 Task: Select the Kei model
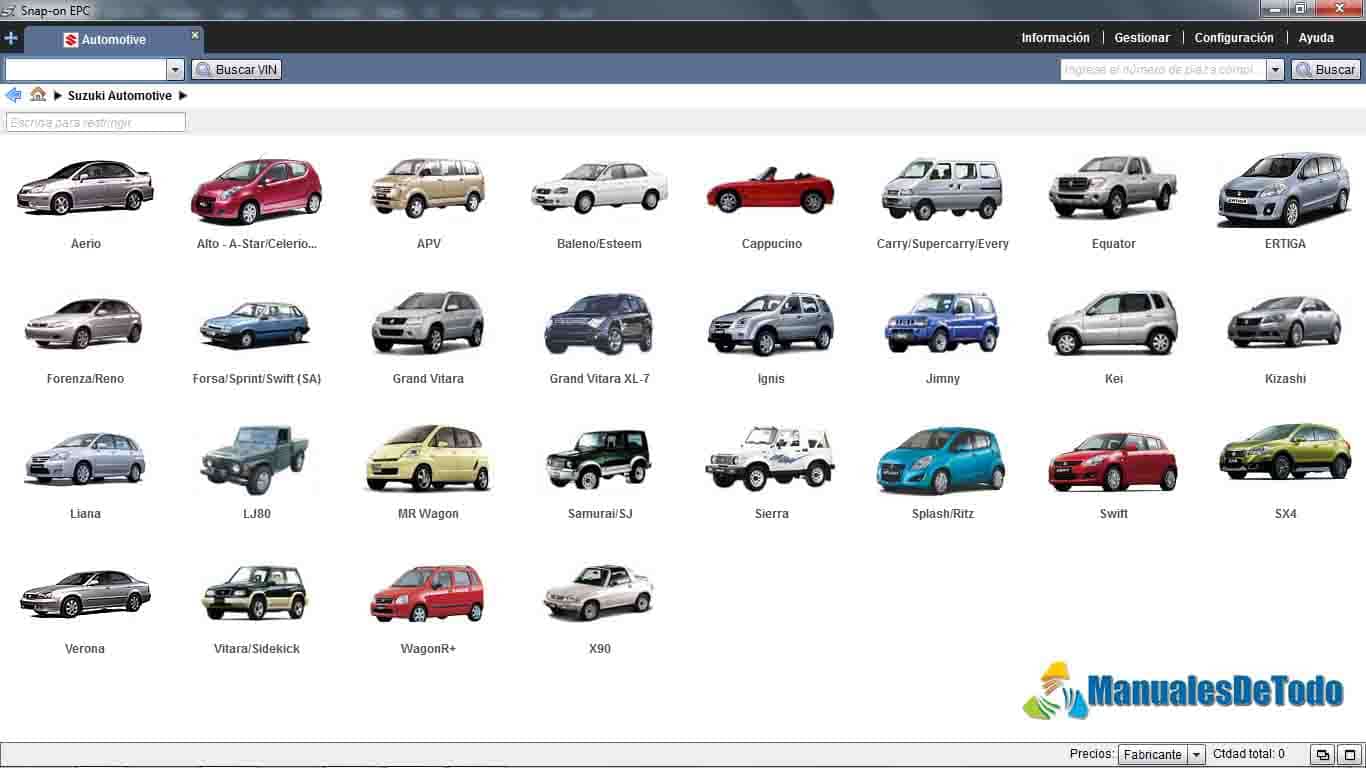pos(1113,337)
